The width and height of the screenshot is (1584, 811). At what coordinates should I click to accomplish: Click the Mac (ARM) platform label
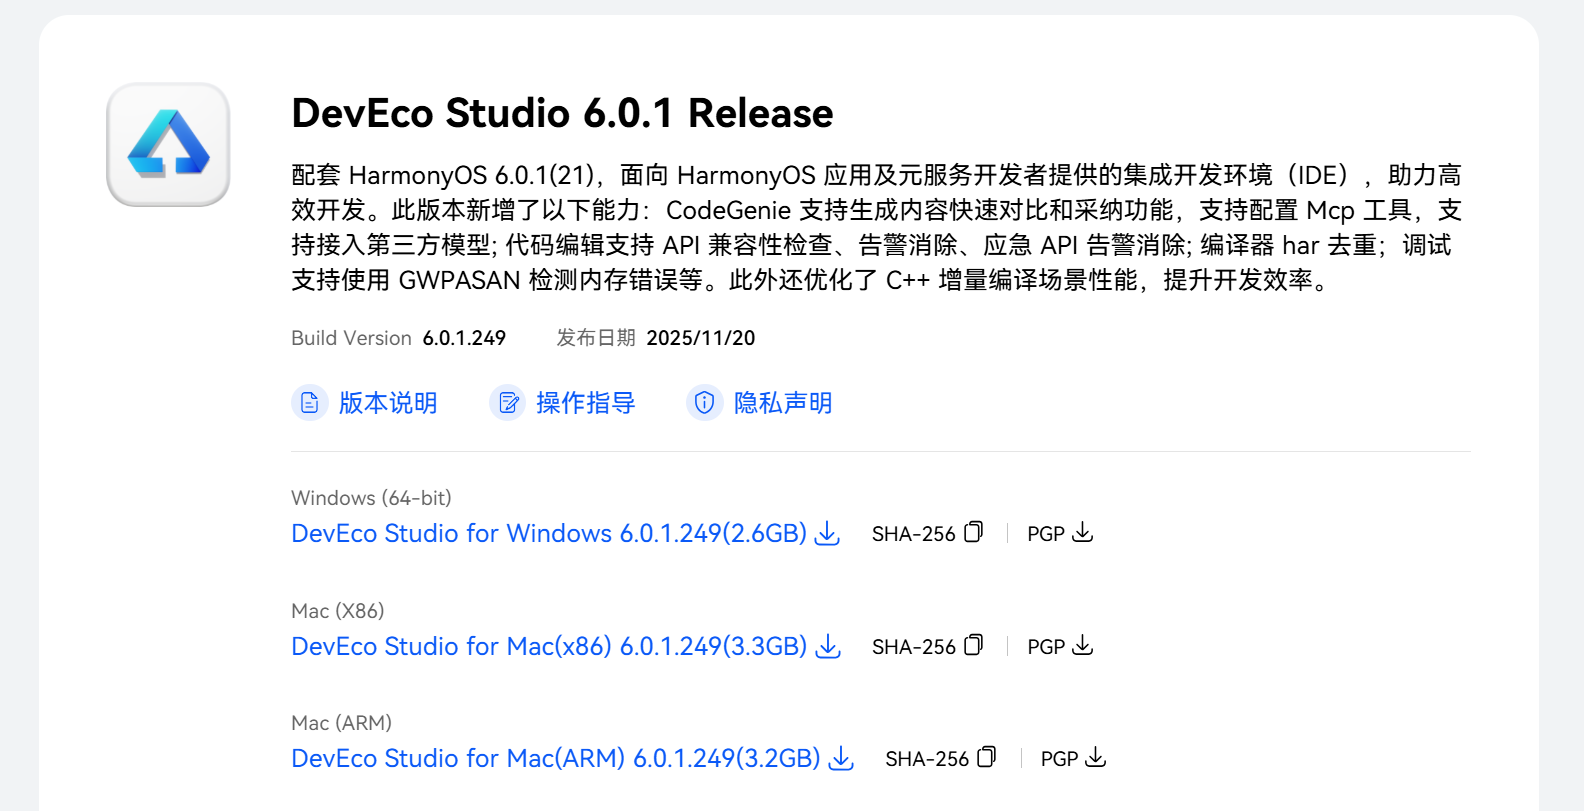tap(341, 723)
